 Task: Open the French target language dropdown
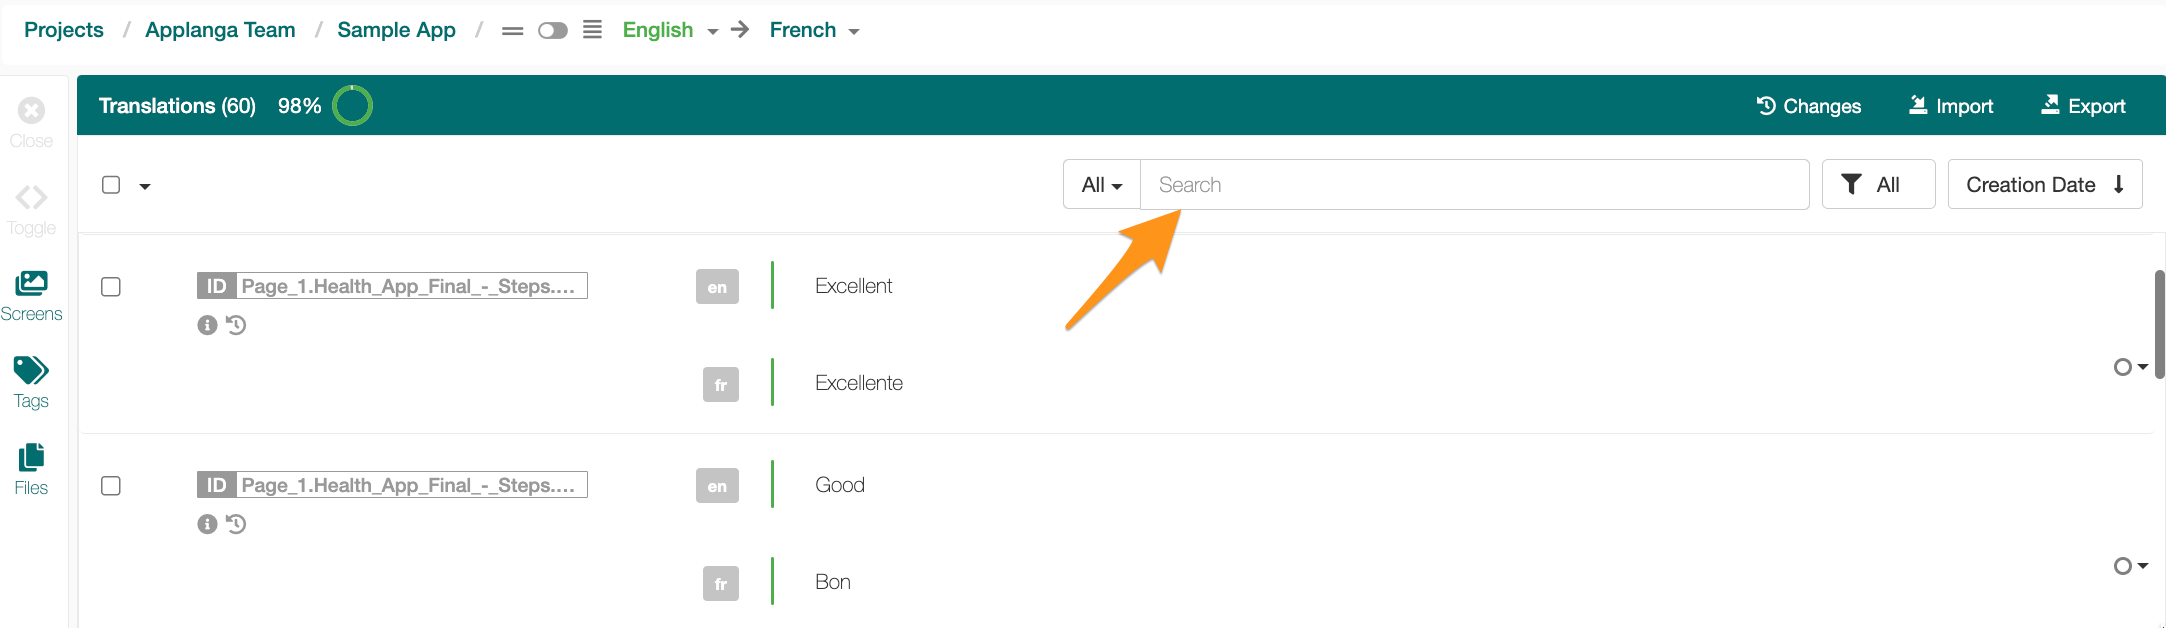tap(814, 30)
